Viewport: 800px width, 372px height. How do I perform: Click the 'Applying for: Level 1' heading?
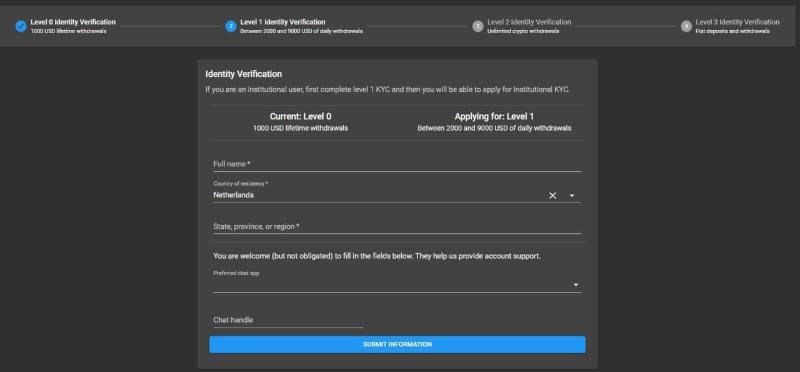pos(494,116)
